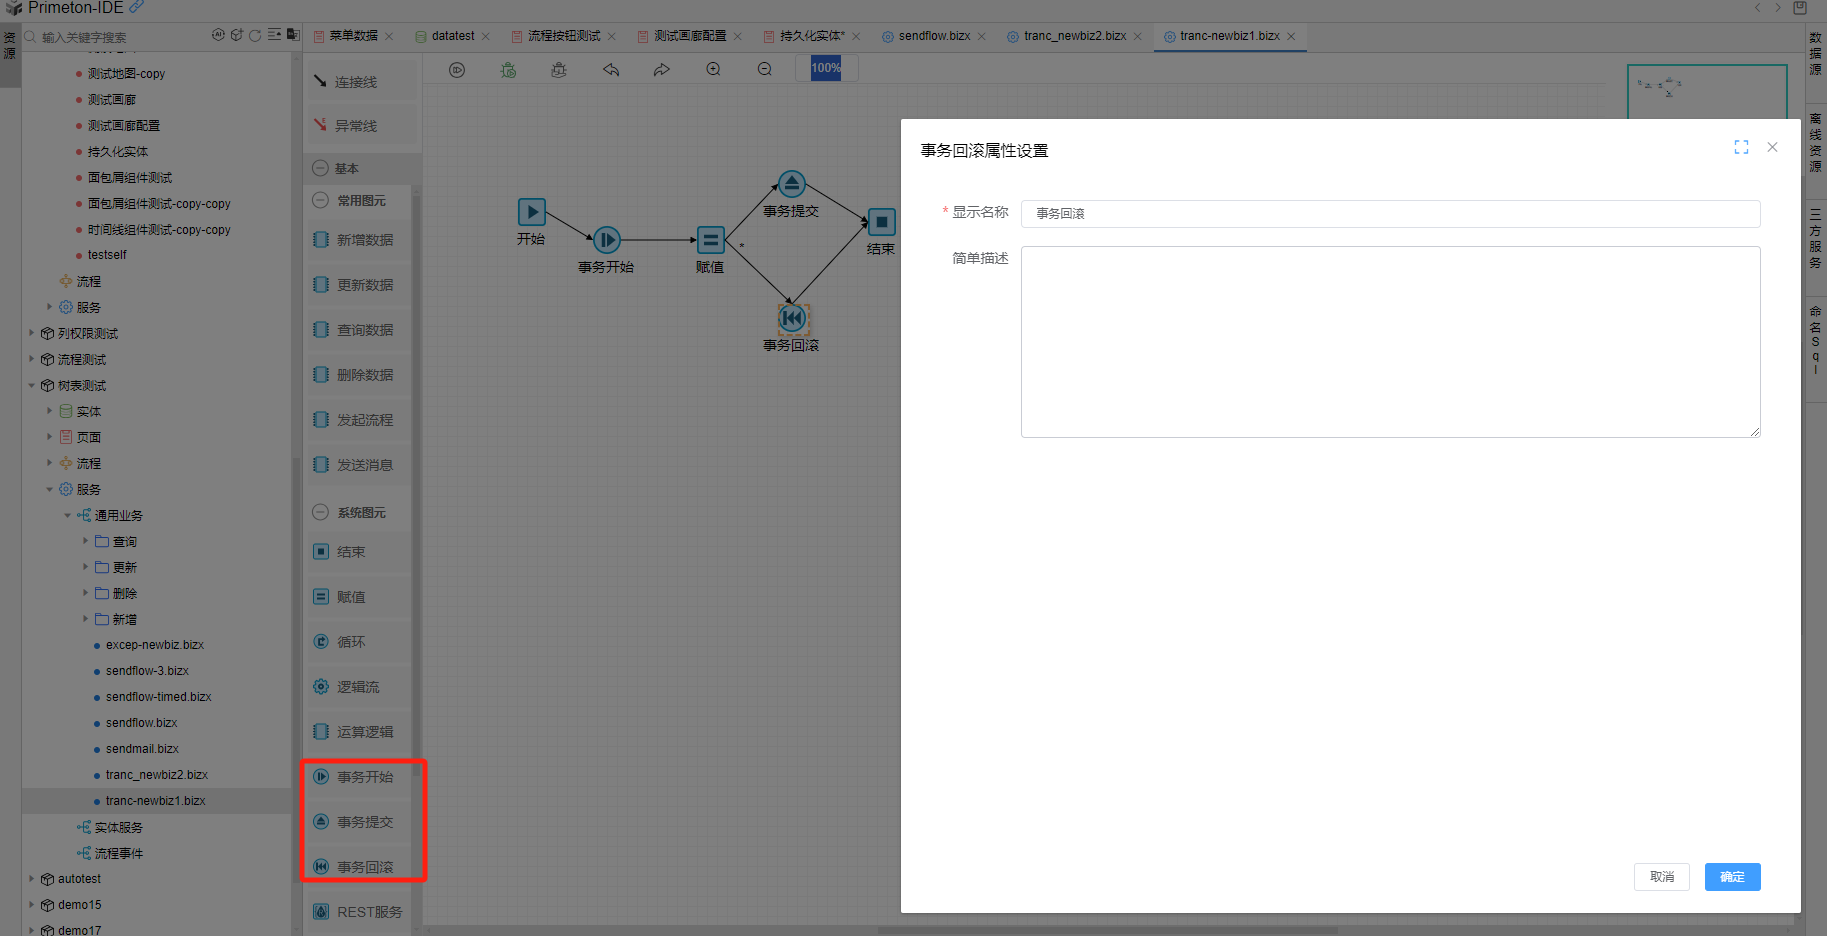Pick the 异常线 exception line tool
This screenshot has height=936, width=1827.
pos(356,126)
